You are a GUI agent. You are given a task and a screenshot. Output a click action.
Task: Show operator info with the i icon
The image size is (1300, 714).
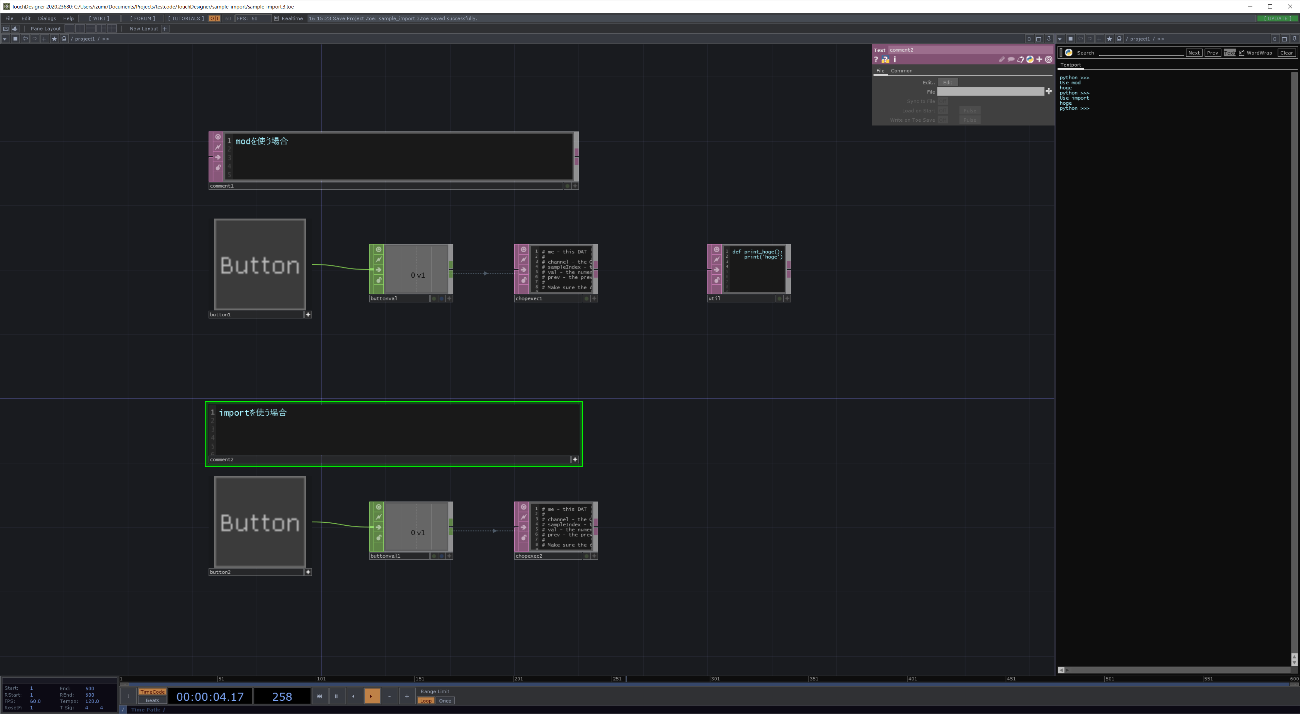pyautogui.click(x=894, y=60)
